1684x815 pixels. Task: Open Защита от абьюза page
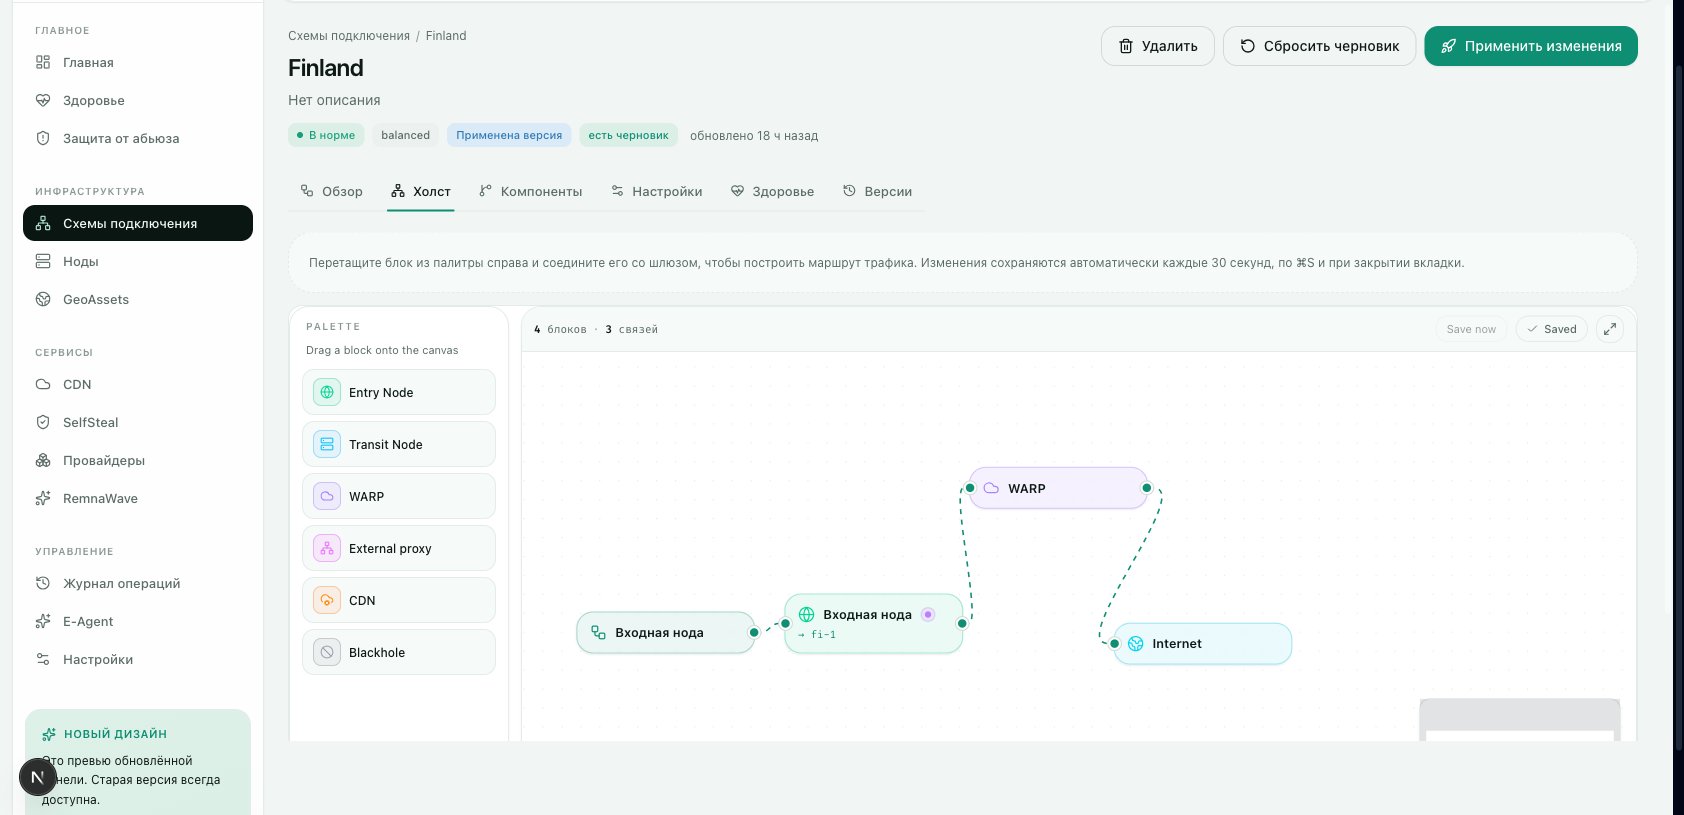click(138, 138)
